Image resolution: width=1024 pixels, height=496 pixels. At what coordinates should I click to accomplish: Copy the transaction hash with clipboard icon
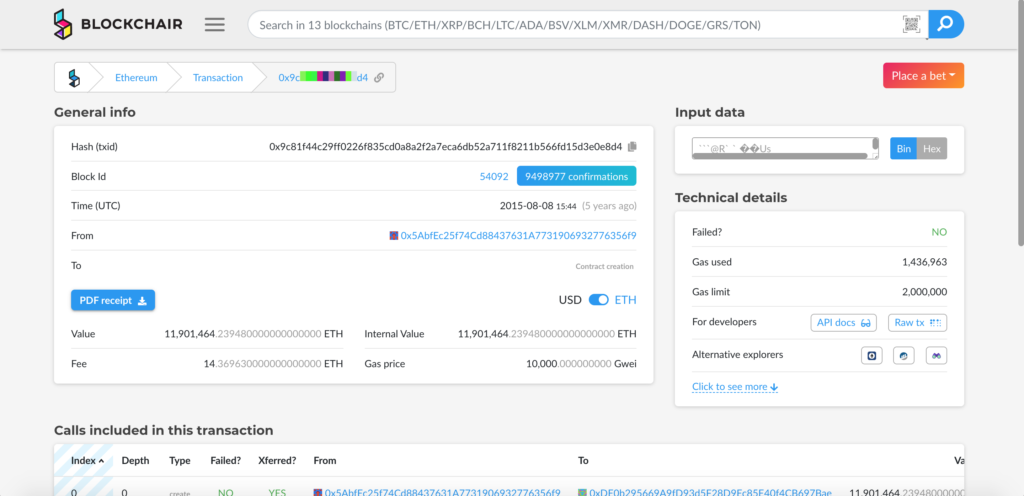632,147
